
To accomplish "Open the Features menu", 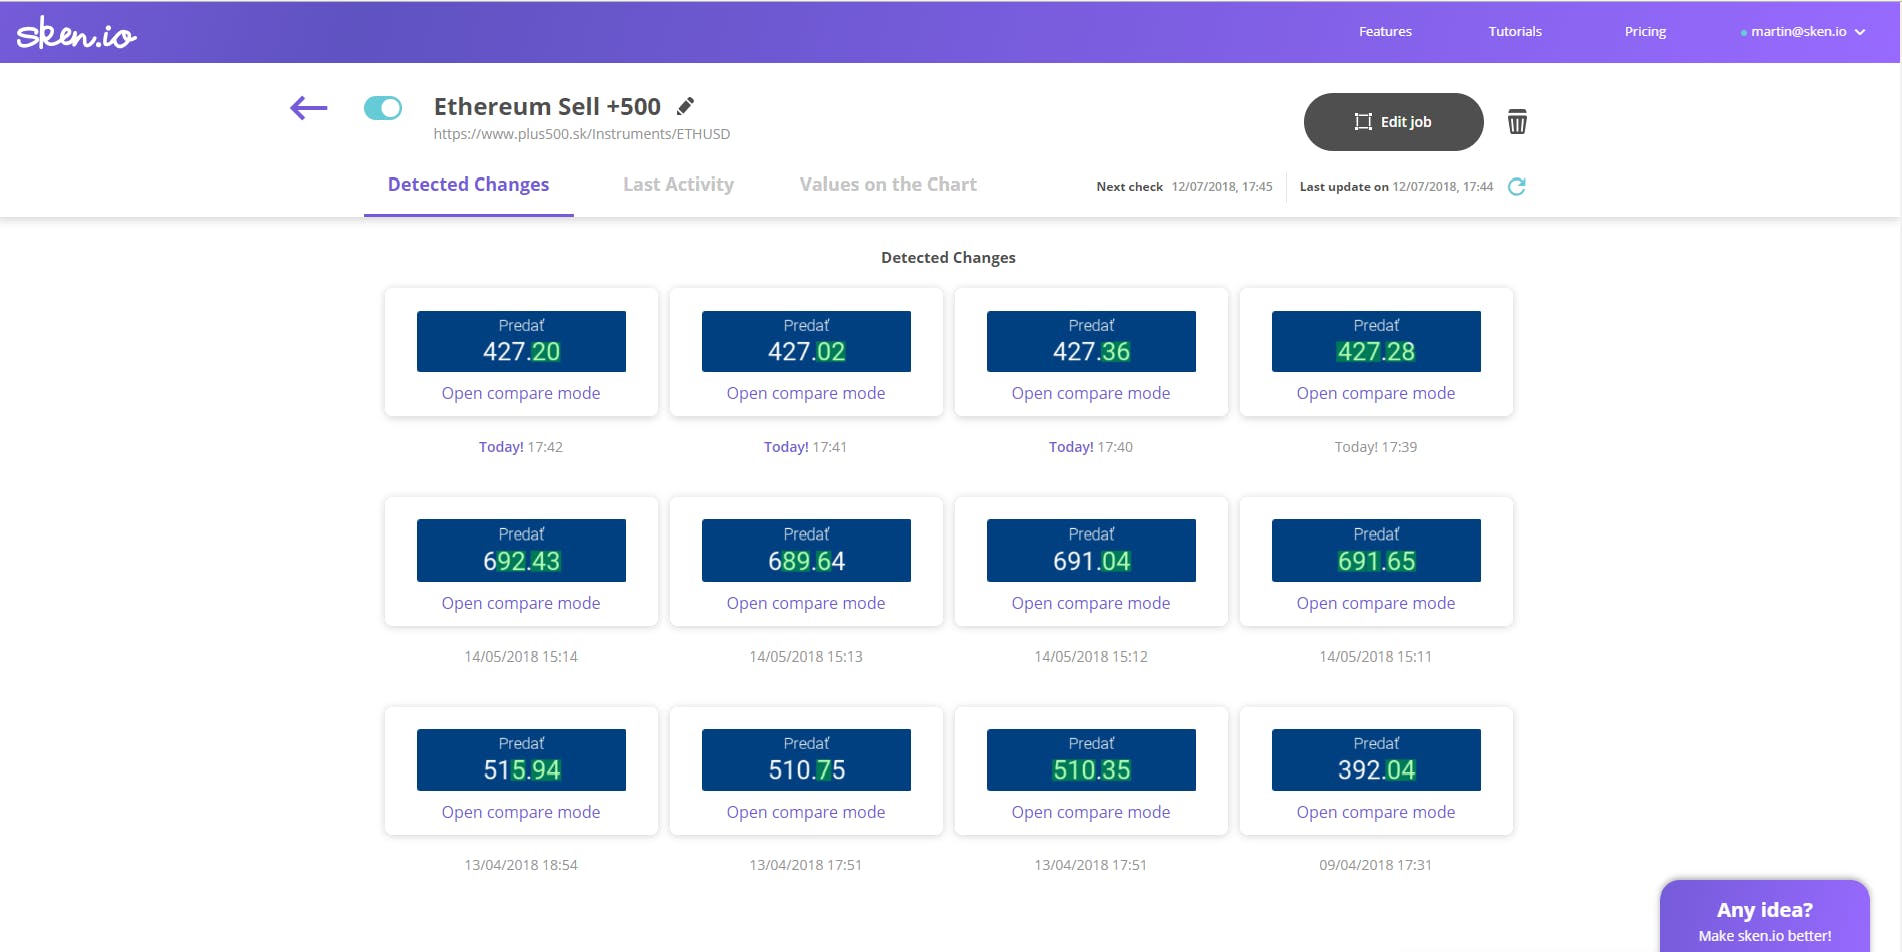I will point(1385,32).
